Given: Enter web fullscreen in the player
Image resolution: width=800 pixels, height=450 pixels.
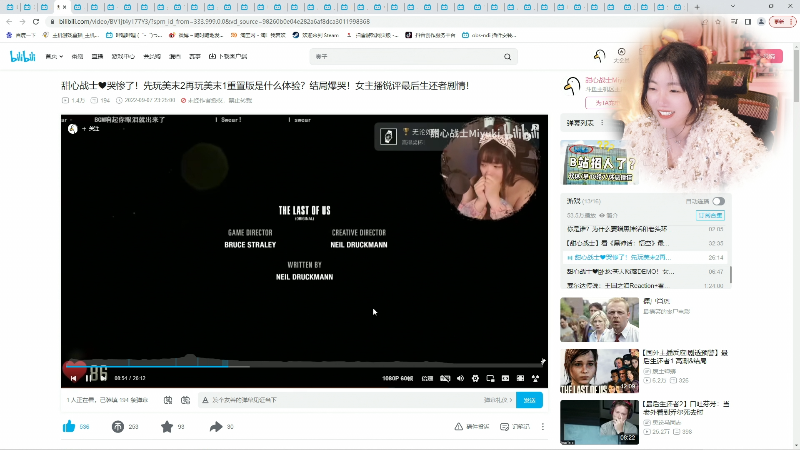Looking at the screenshot, I should (x=520, y=378).
